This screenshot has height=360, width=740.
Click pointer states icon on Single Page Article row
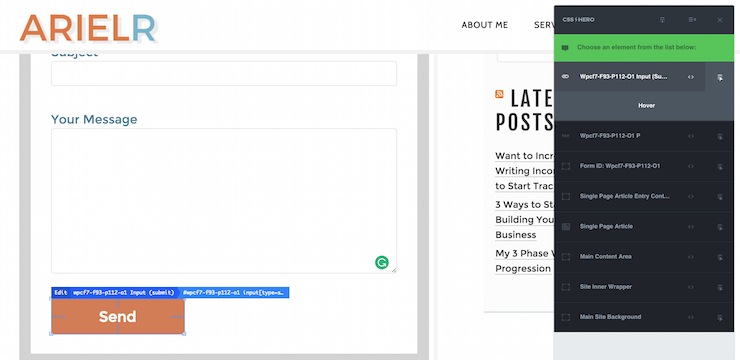pyautogui.click(x=720, y=227)
